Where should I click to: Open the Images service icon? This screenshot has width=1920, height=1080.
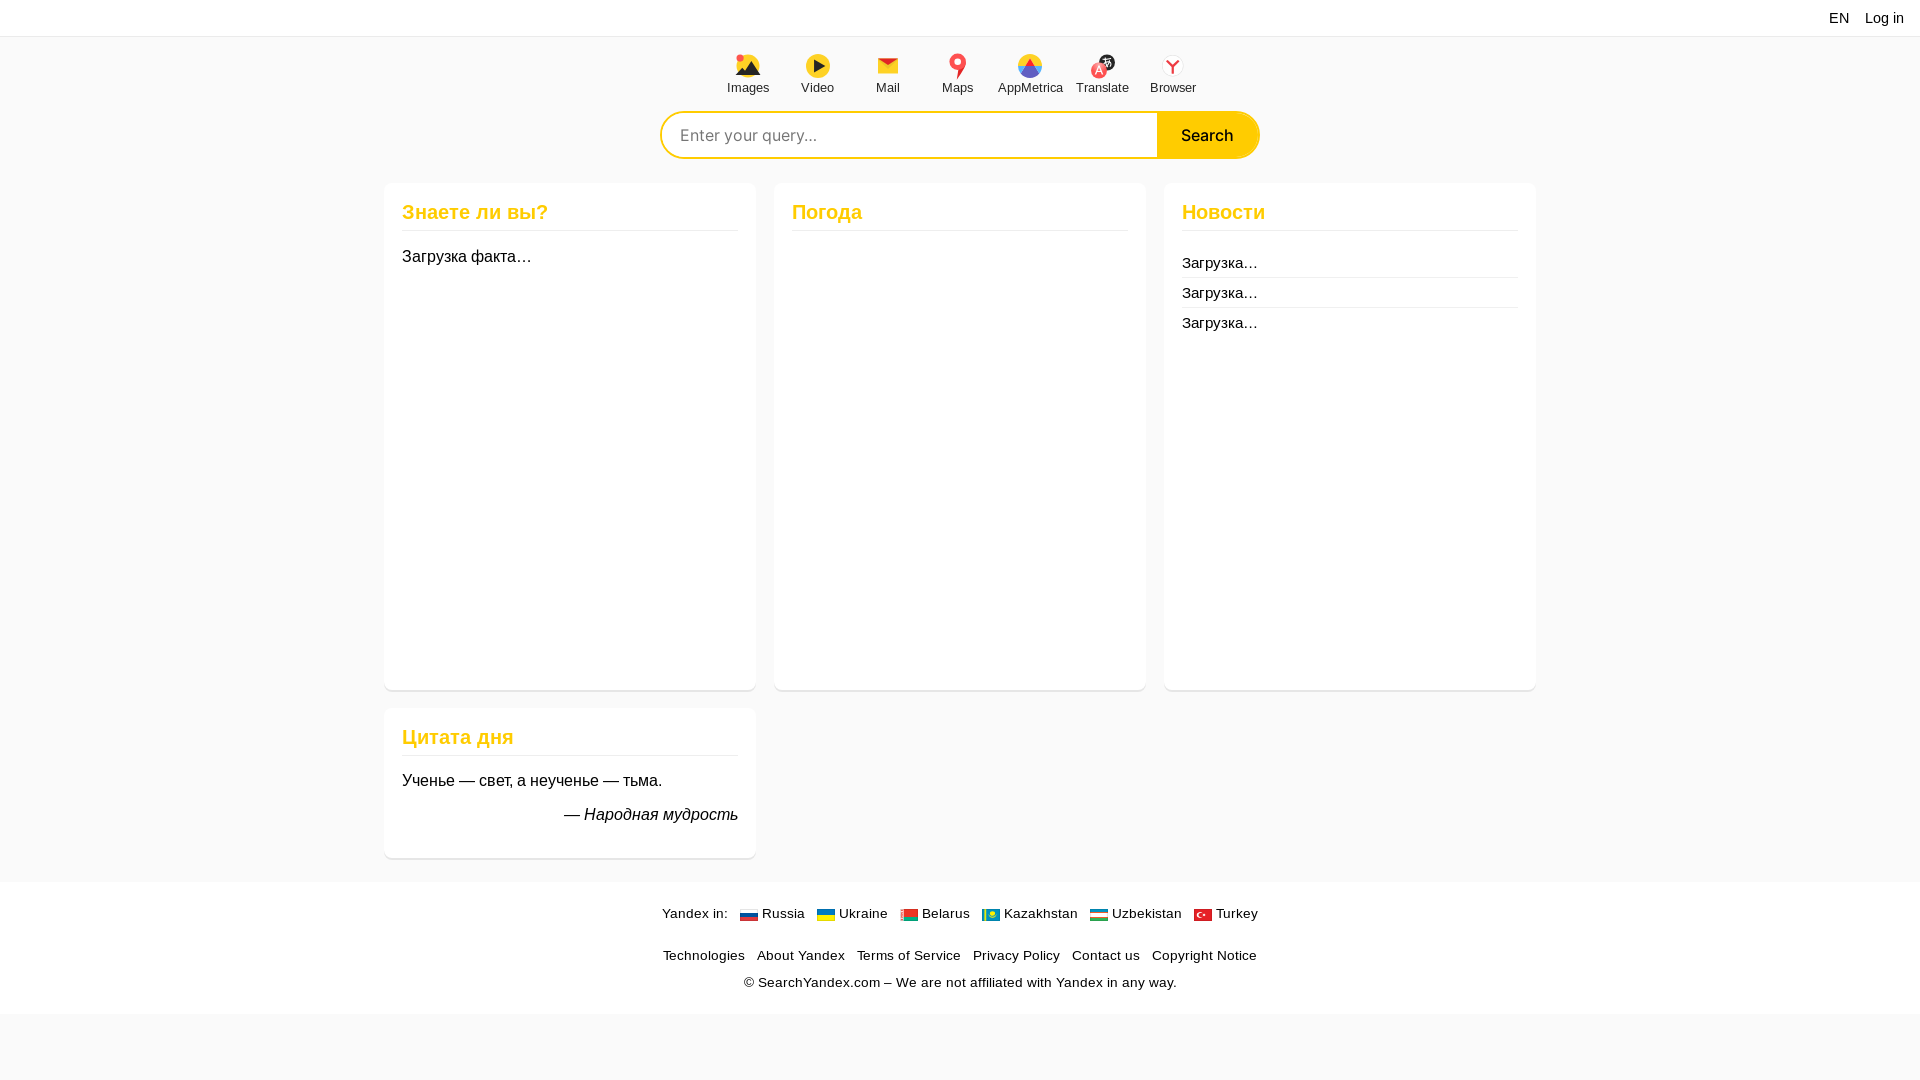coord(748,66)
